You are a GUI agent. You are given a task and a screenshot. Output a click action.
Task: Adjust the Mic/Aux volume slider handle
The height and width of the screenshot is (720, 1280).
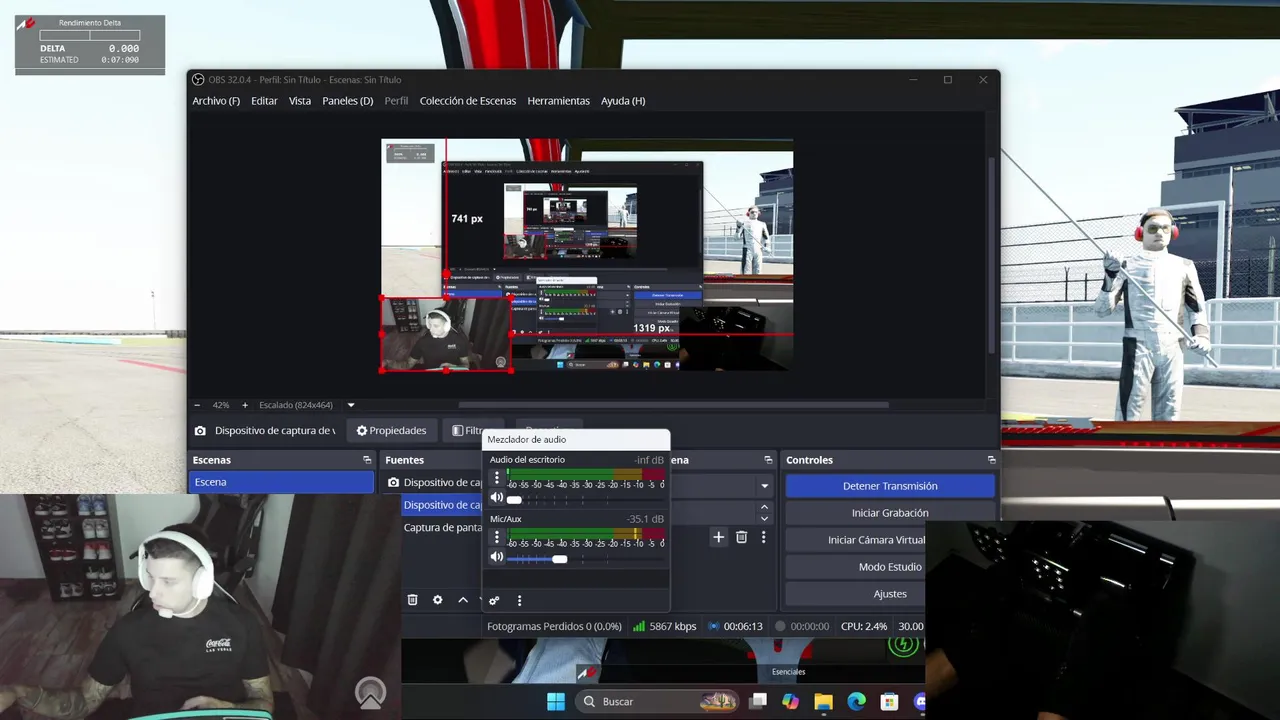560,559
